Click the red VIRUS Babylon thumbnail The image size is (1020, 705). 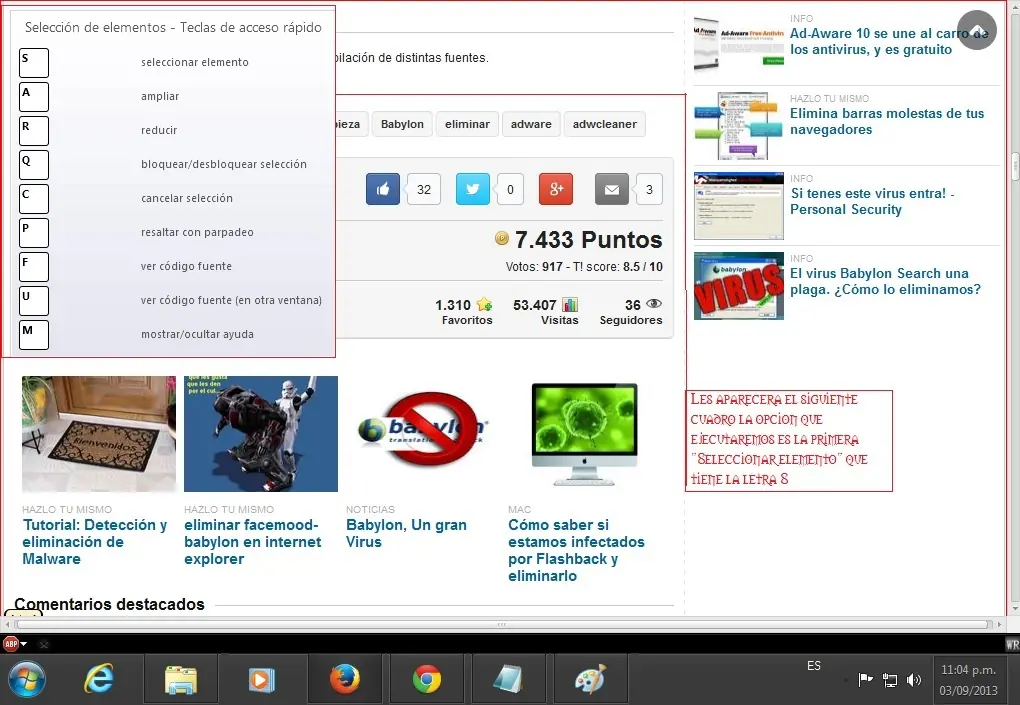[x=738, y=286]
